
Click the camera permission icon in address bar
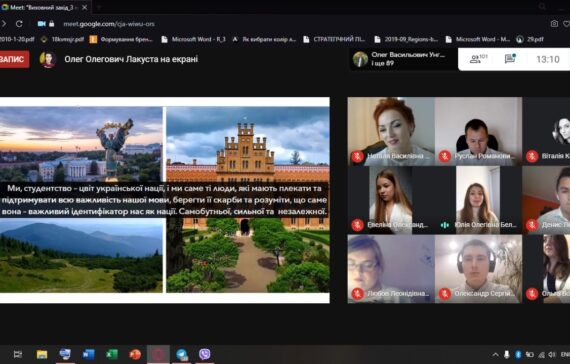click(x=41, y=24)
